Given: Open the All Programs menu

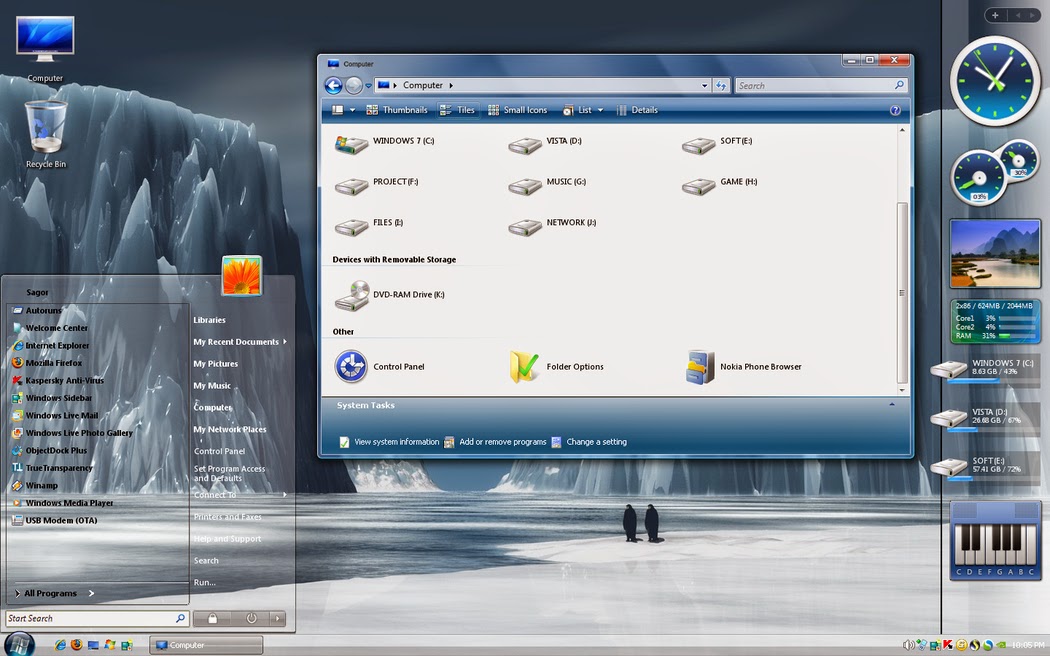Looking at the screenshot, I should coord(50,592).
